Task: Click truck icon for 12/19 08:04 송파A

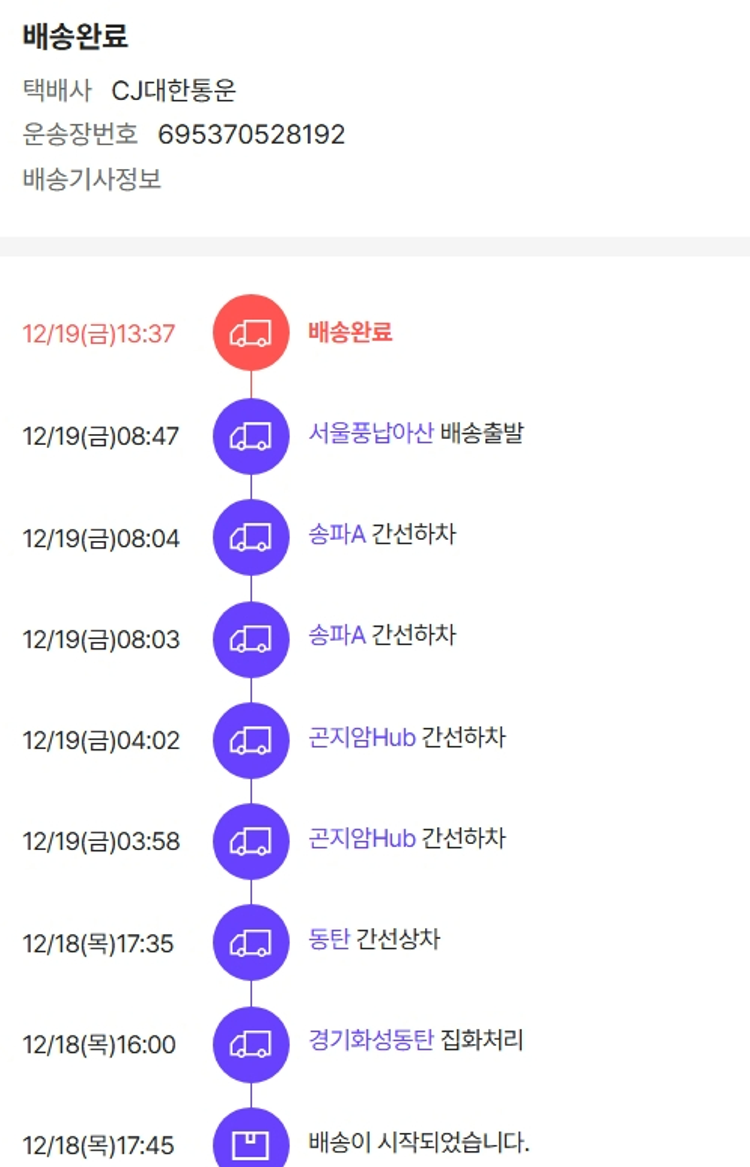Action: click(x=251, y=538)
